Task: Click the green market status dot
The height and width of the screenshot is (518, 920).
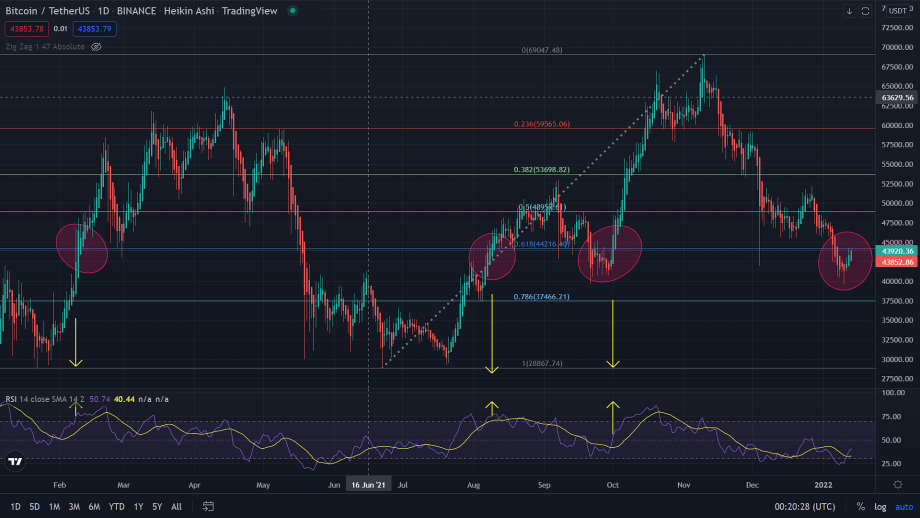Action: coord(292,11)
